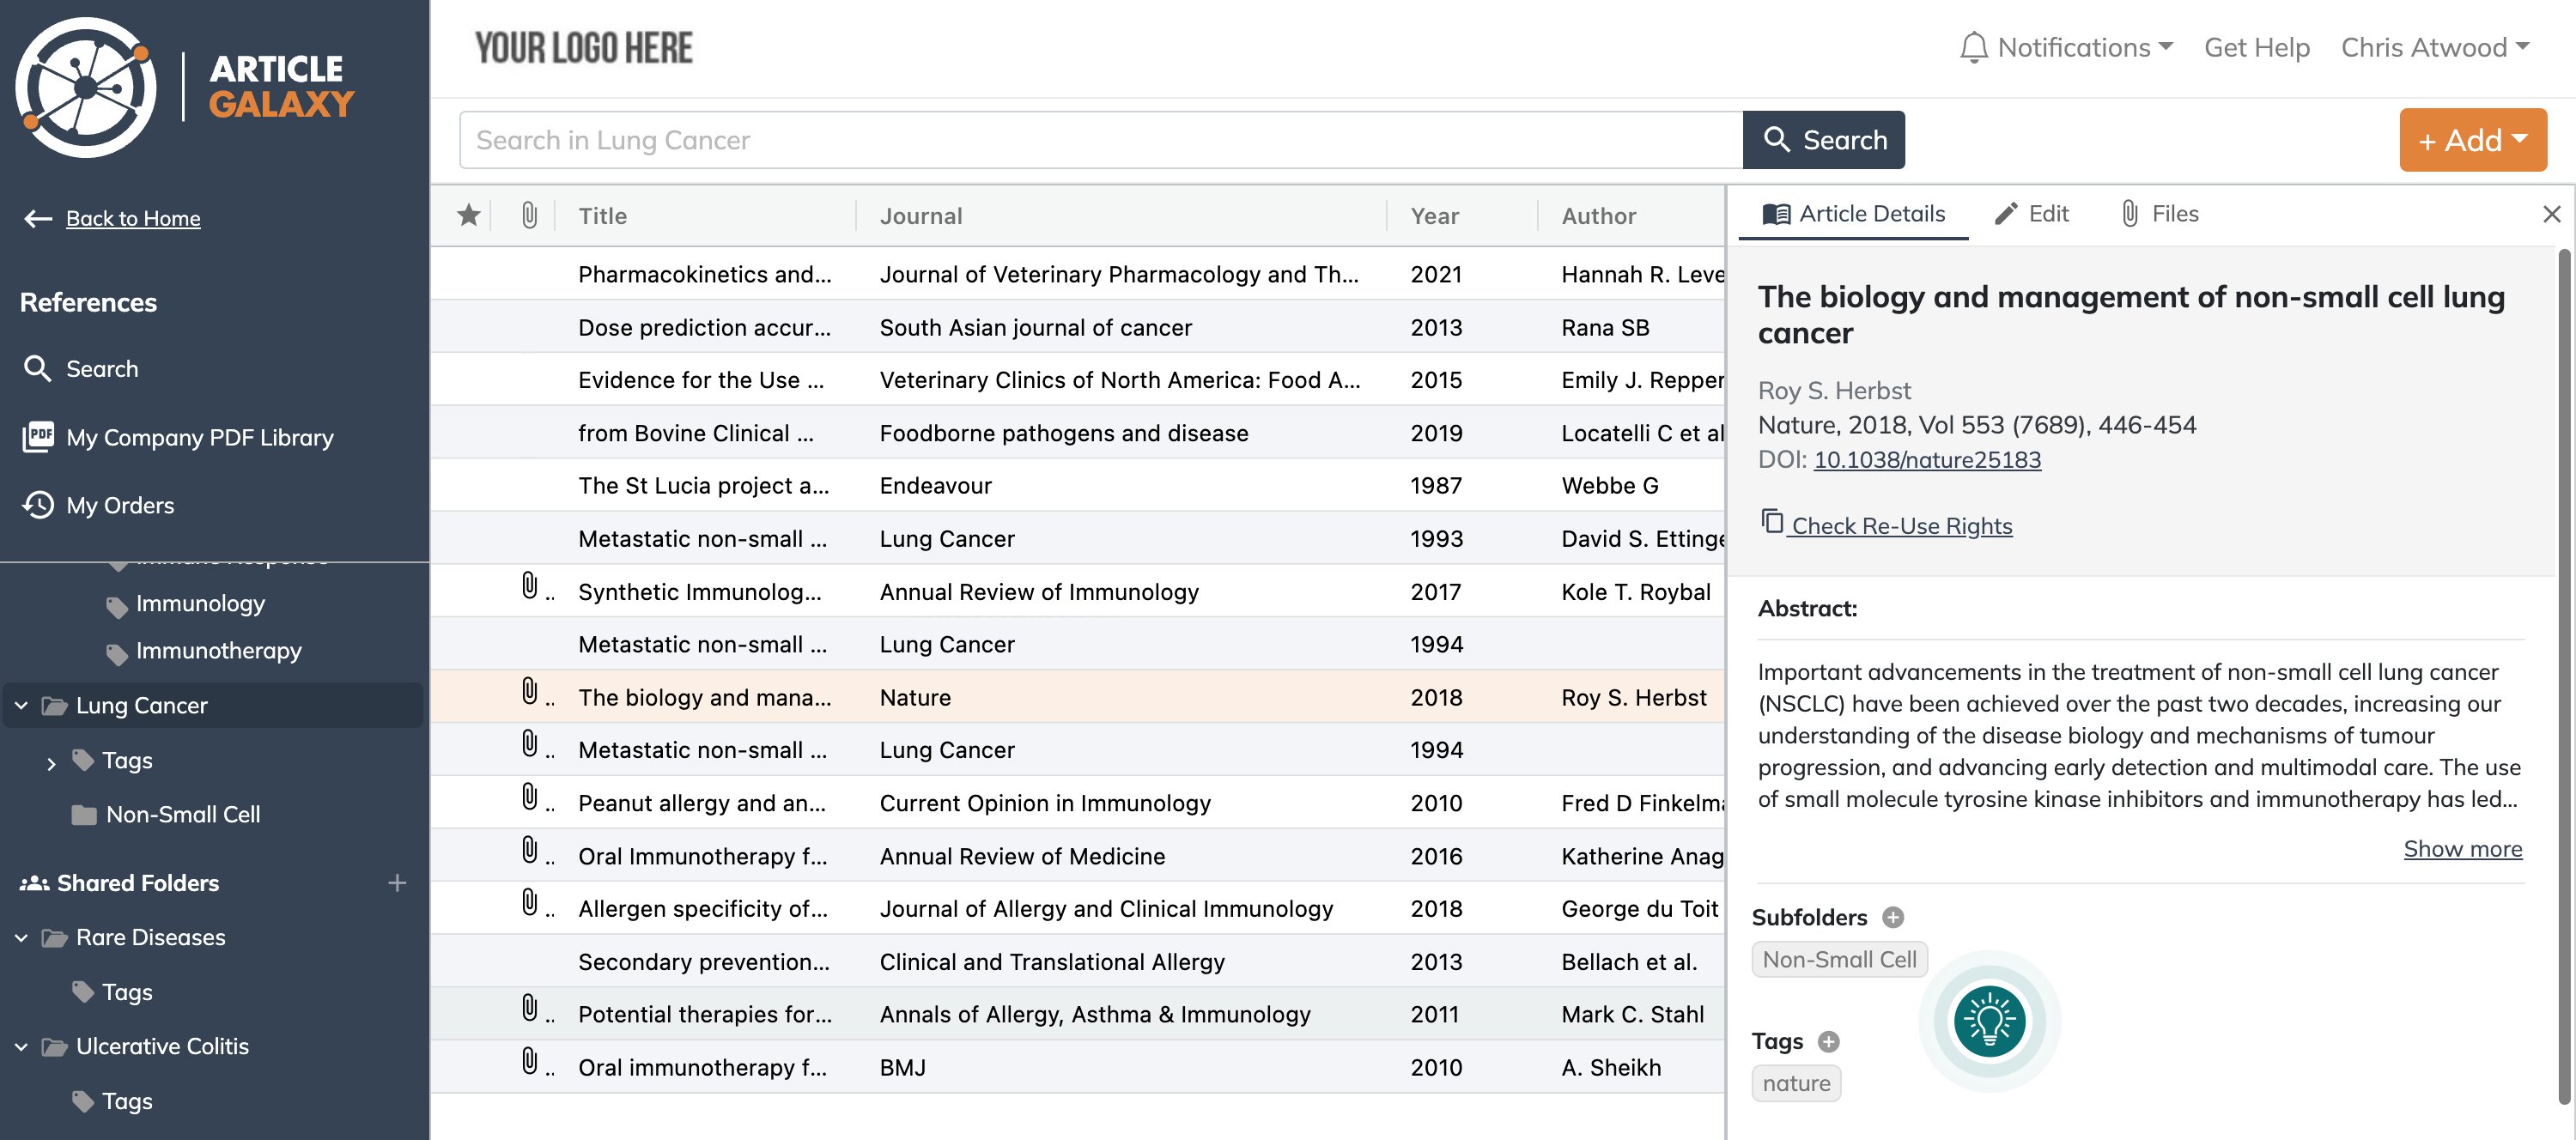The width and height of the screenshot is (2576, 1140).
Task: Click attachment icon on Allergen specificity row
Action: (x=530, y=903)
